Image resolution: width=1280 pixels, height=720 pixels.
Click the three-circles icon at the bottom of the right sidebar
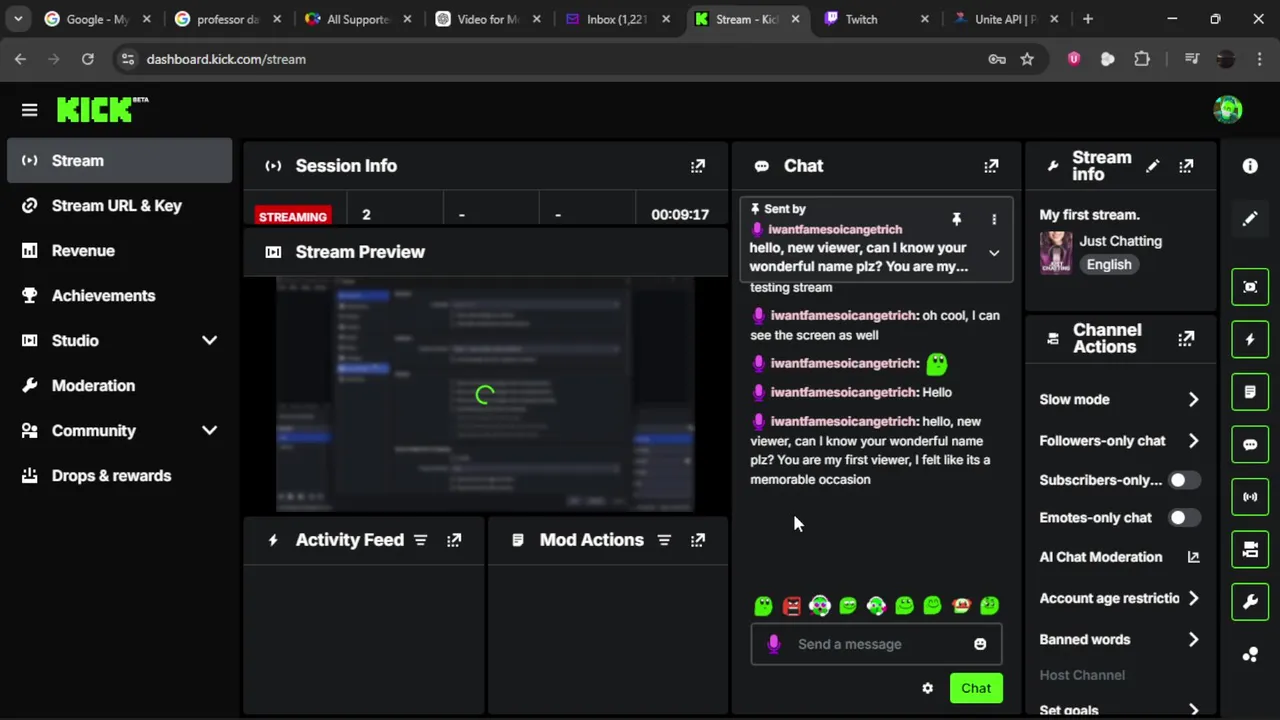pyautogui.click(x=1250, y=655)
